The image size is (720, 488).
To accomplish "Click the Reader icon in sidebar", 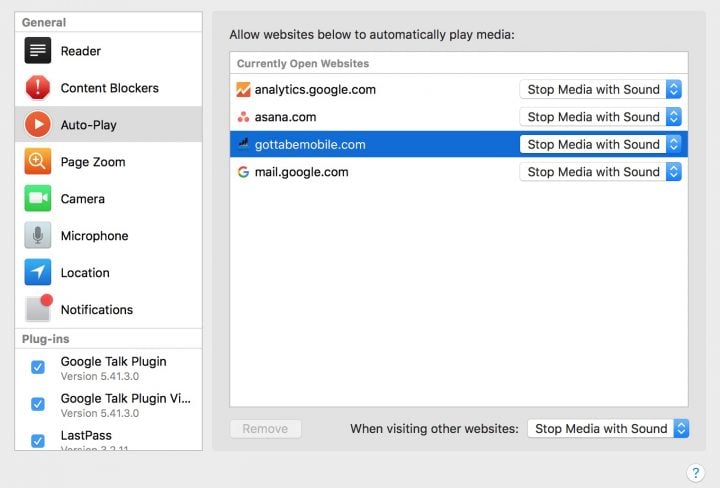I will (38, 50).
